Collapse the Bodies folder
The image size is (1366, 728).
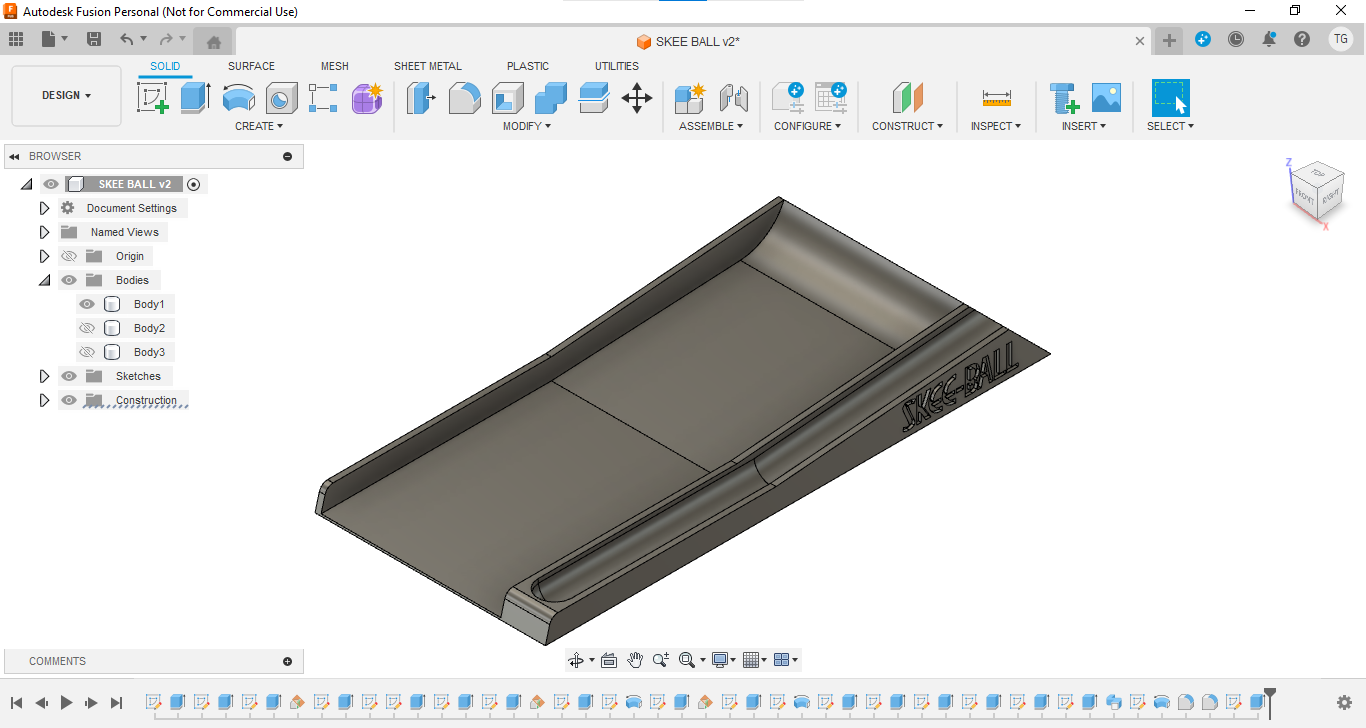click(44, 280)
